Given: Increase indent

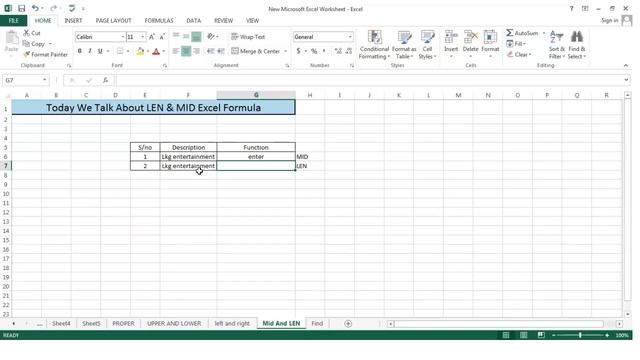Looking at the screenshot, I should tap(221, 51).
